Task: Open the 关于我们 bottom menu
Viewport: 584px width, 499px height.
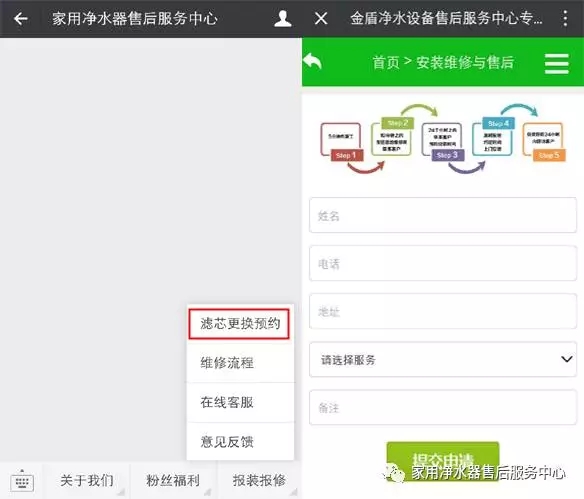Action: coord(87,481)
